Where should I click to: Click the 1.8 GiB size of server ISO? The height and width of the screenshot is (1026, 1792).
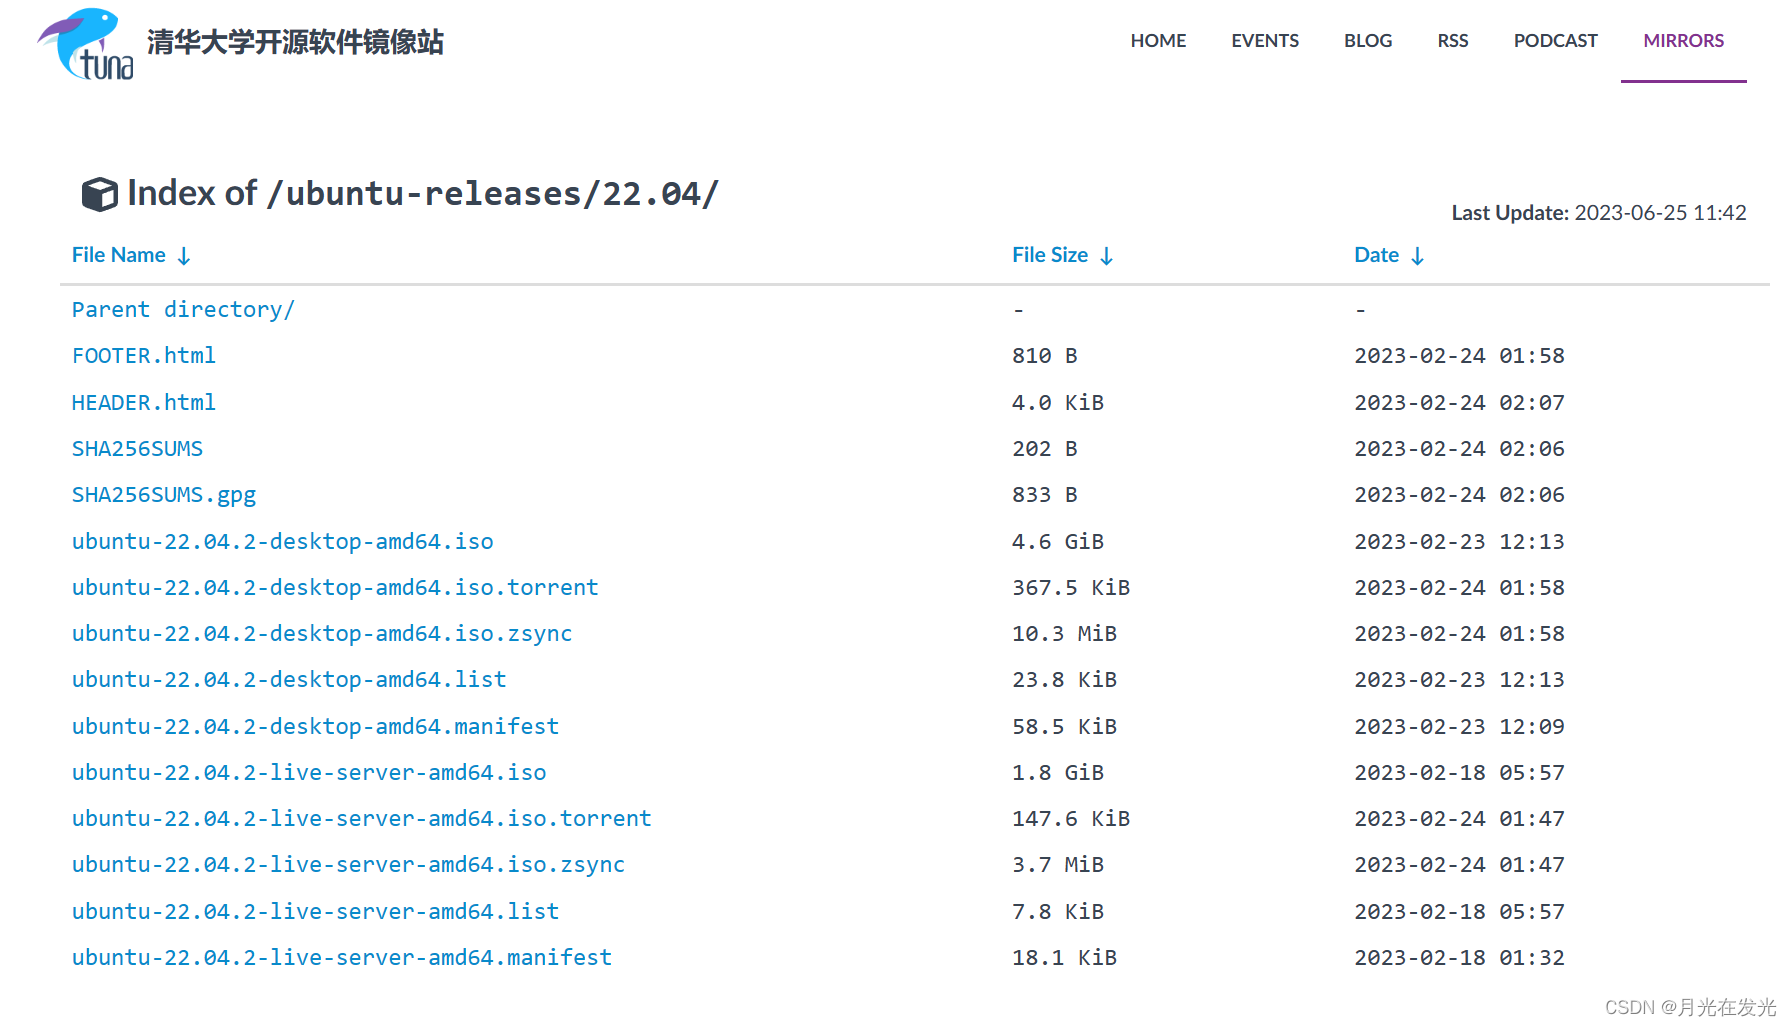click(x=1058, y=773)
